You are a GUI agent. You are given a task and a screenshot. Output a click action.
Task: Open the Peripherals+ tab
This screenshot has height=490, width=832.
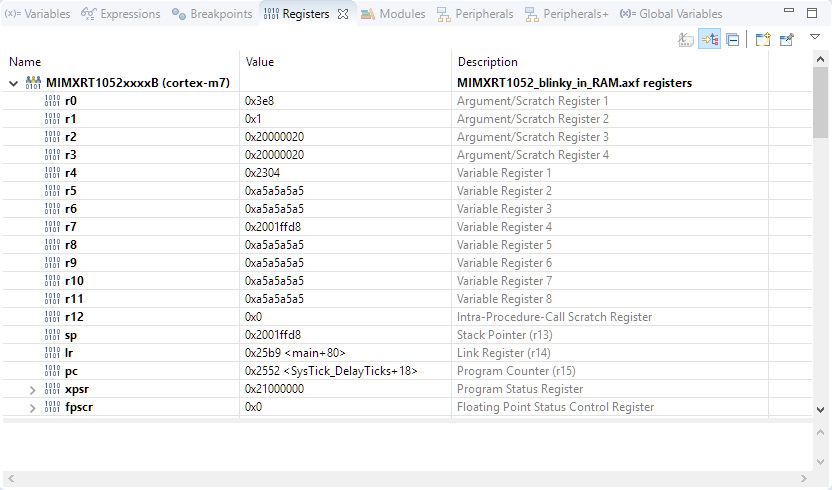pos(566,14)
